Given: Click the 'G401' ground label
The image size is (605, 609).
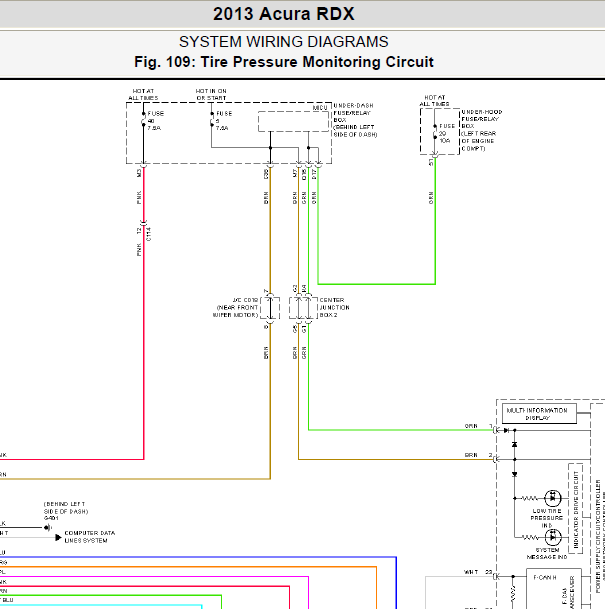Looking at the screenshot, I should coord(51,518).
